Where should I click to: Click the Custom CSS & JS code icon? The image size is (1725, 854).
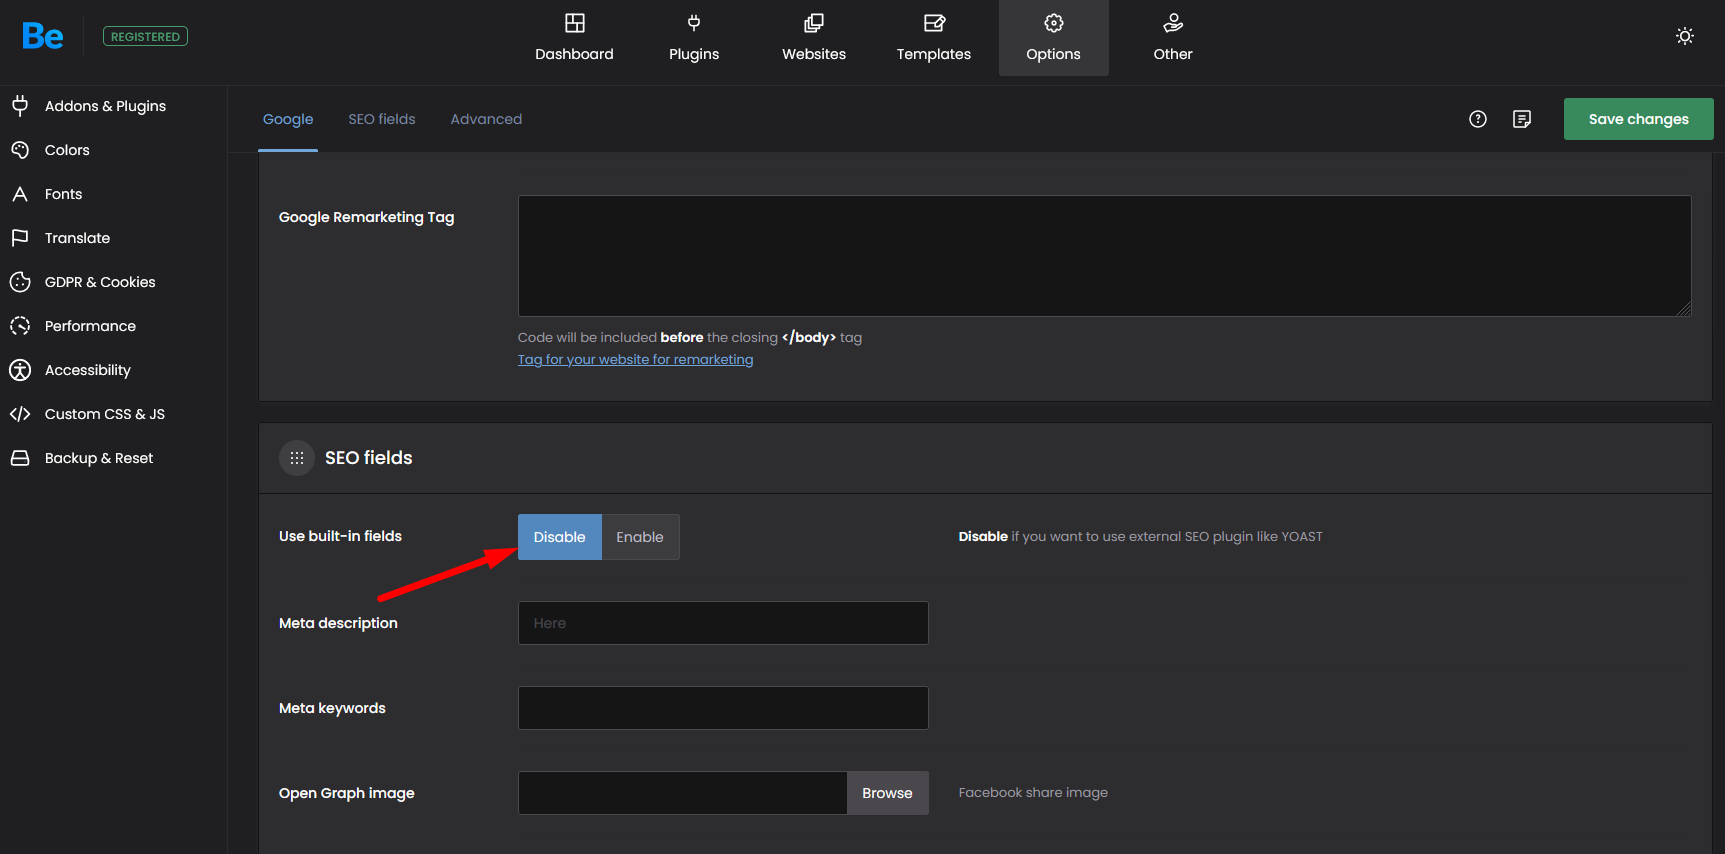pos(20,414)
